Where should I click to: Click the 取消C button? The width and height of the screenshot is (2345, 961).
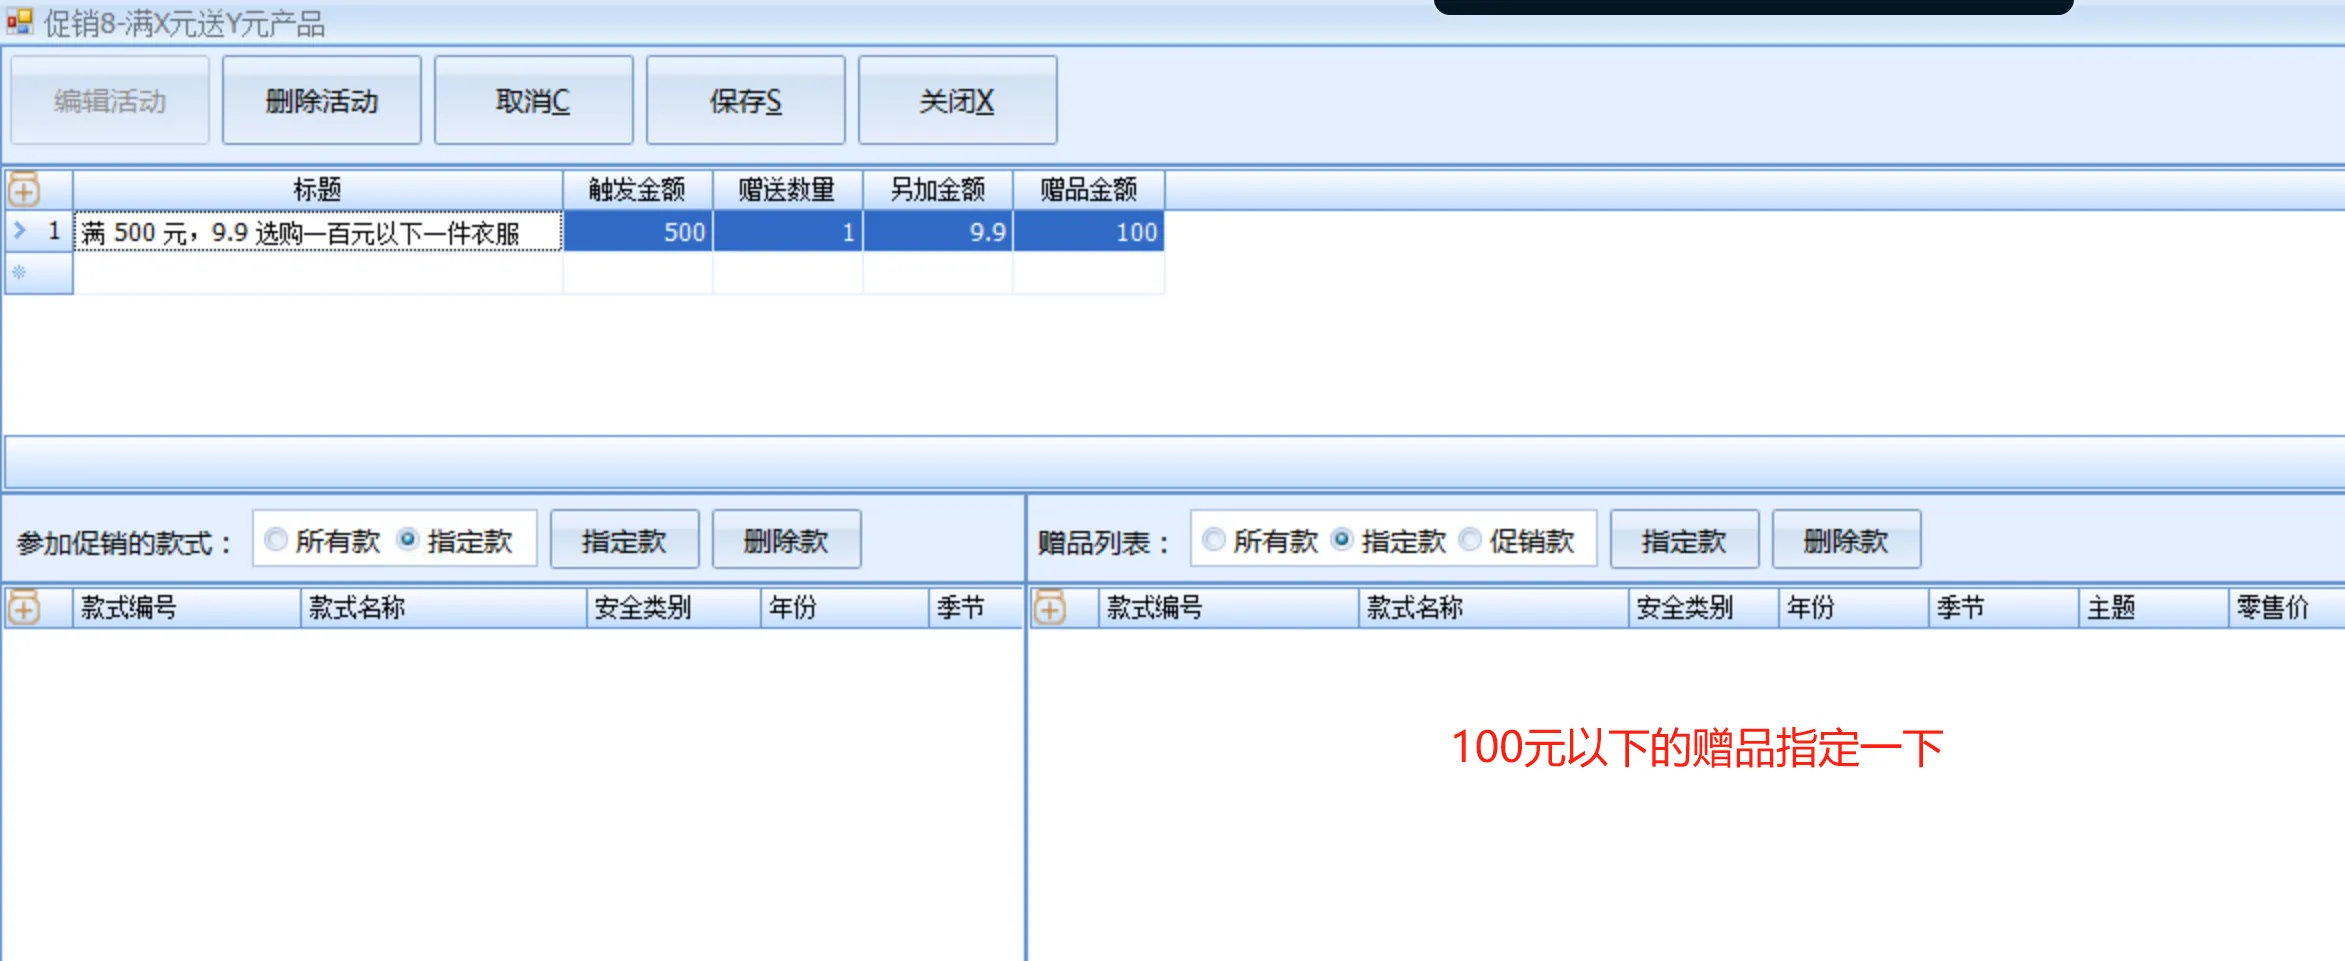[533, 101]
